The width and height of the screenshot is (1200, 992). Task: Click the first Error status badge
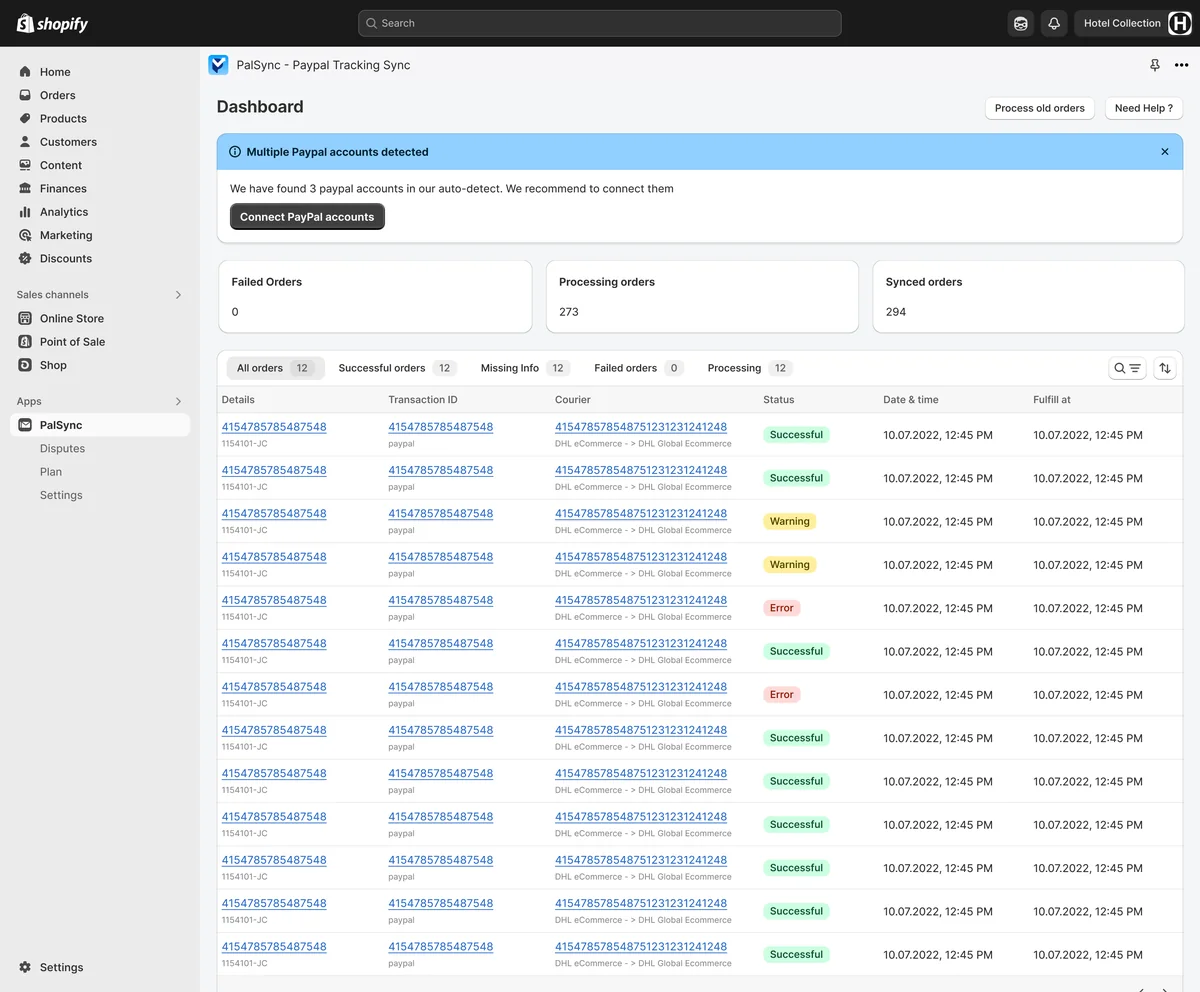pos(782,608)
